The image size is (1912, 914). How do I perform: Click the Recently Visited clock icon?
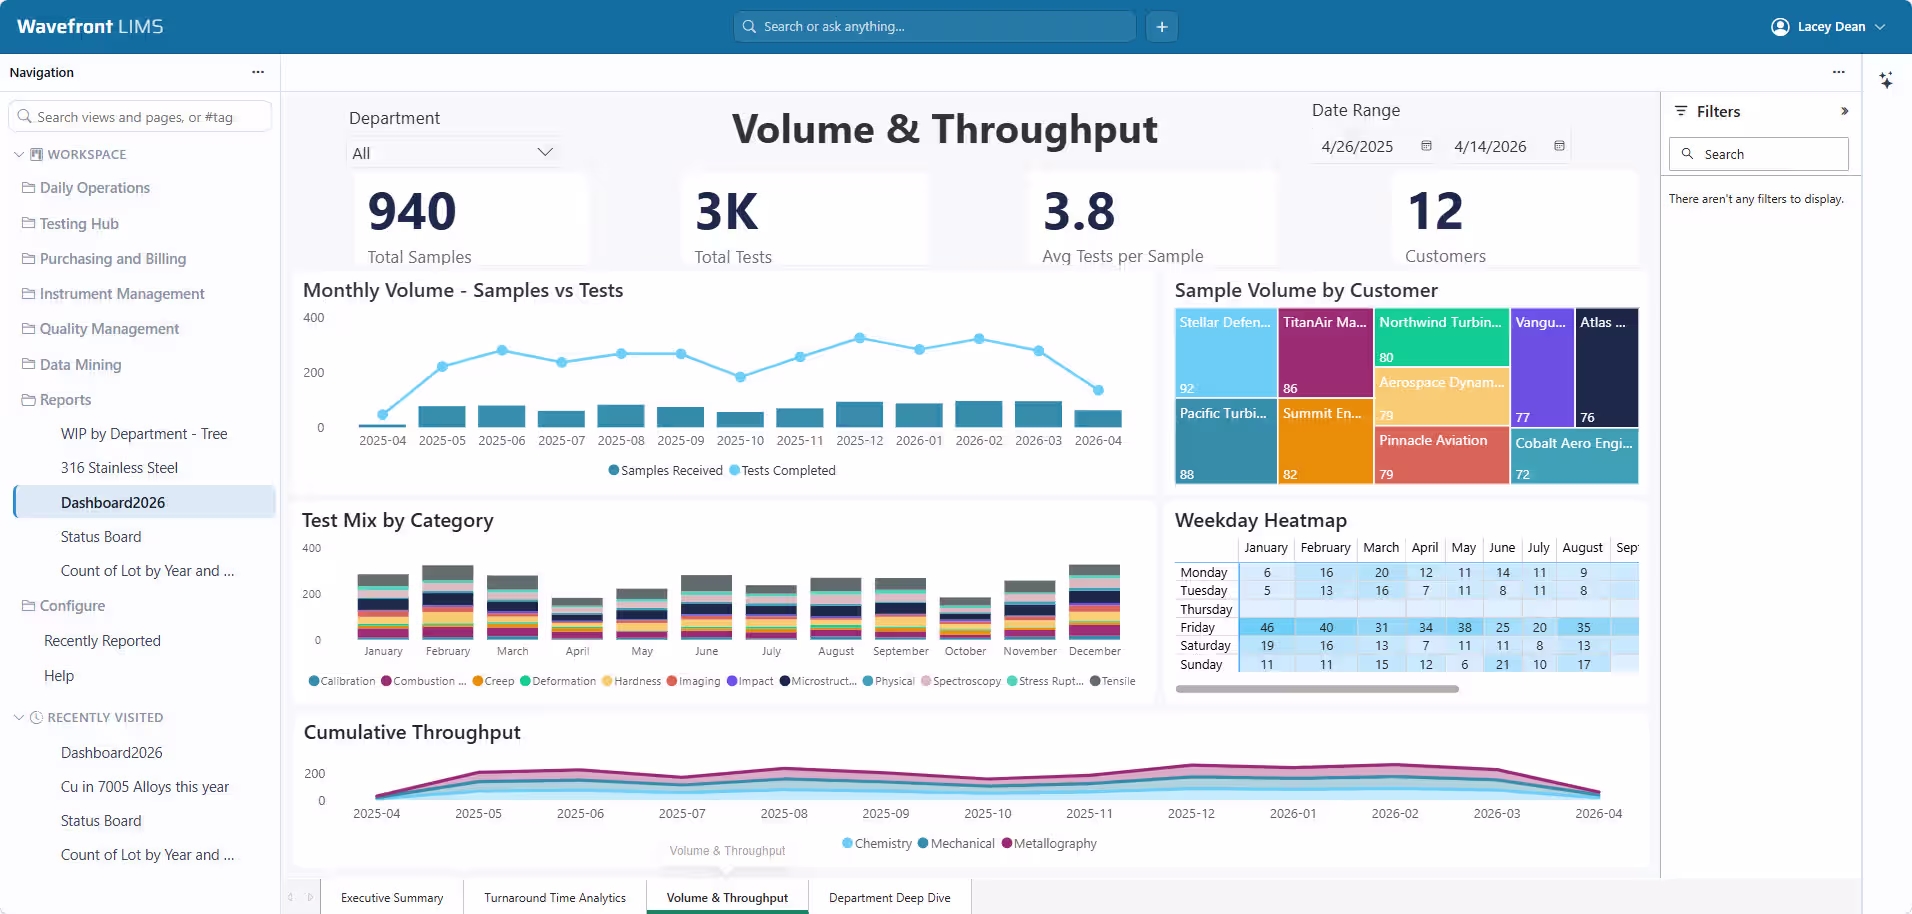(x=36, y=717)
